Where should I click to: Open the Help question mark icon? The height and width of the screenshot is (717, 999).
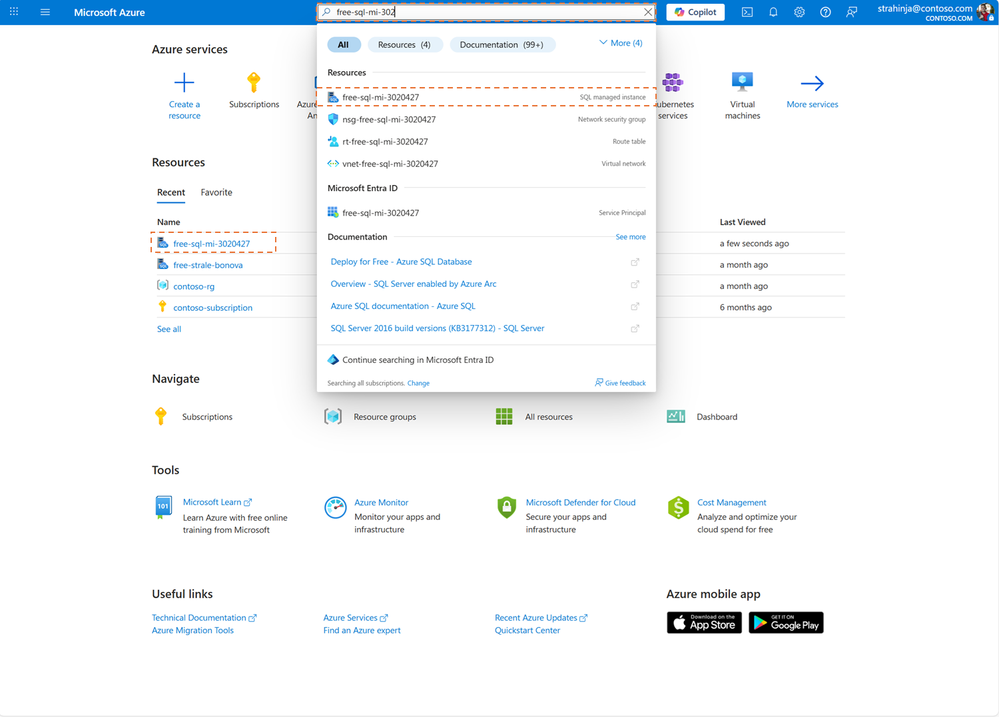coord(825,12)
